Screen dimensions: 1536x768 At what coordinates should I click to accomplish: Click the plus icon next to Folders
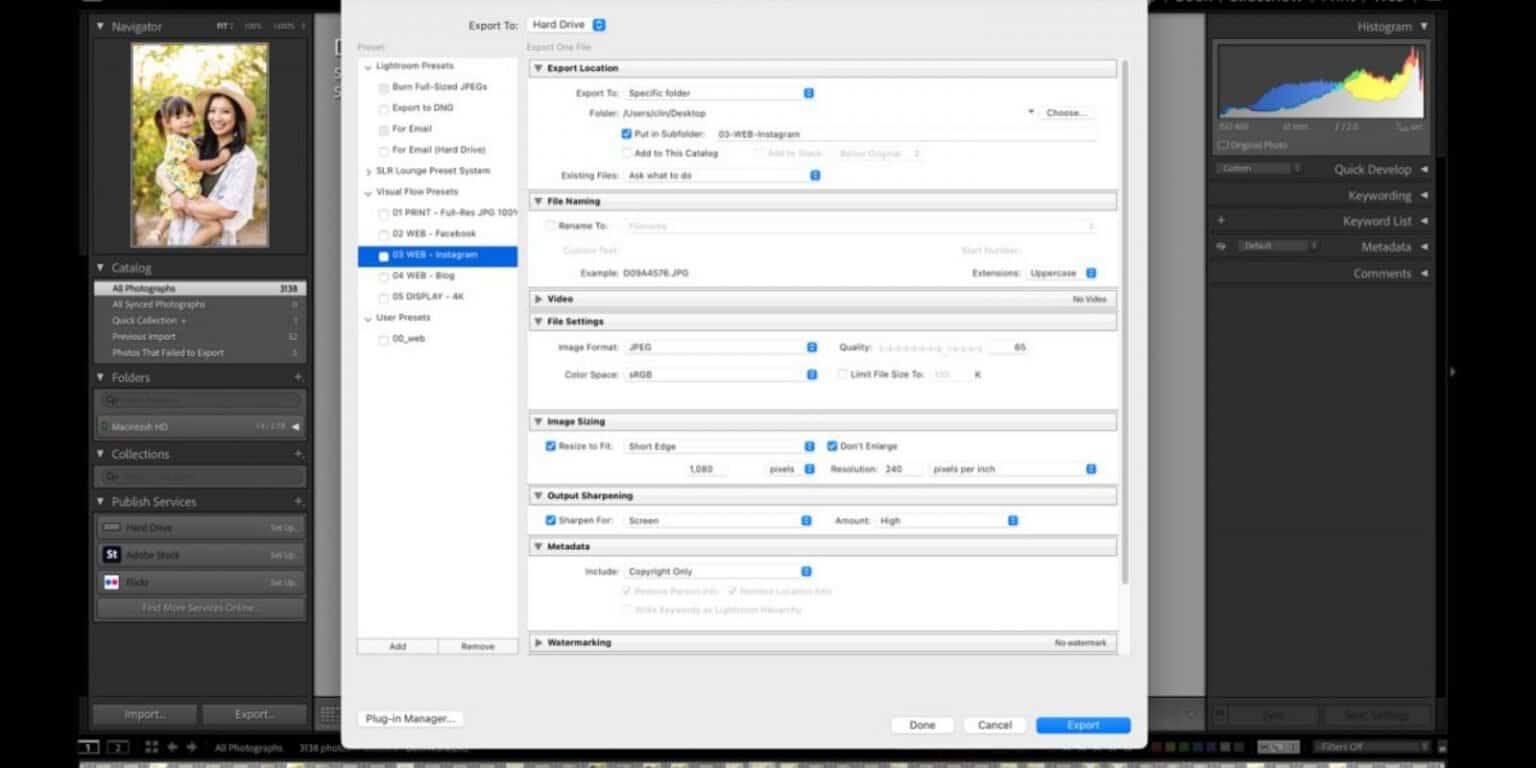(296, 377)
